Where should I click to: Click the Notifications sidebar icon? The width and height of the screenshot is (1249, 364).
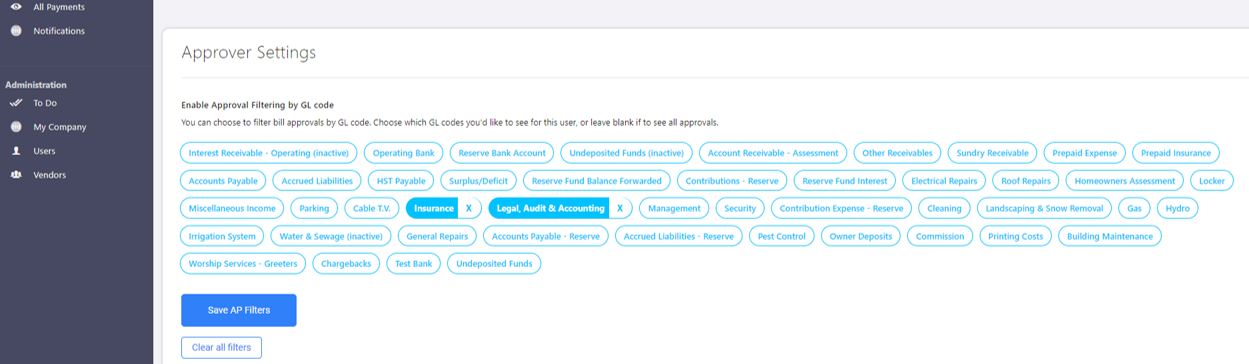(x=15, y=31)
